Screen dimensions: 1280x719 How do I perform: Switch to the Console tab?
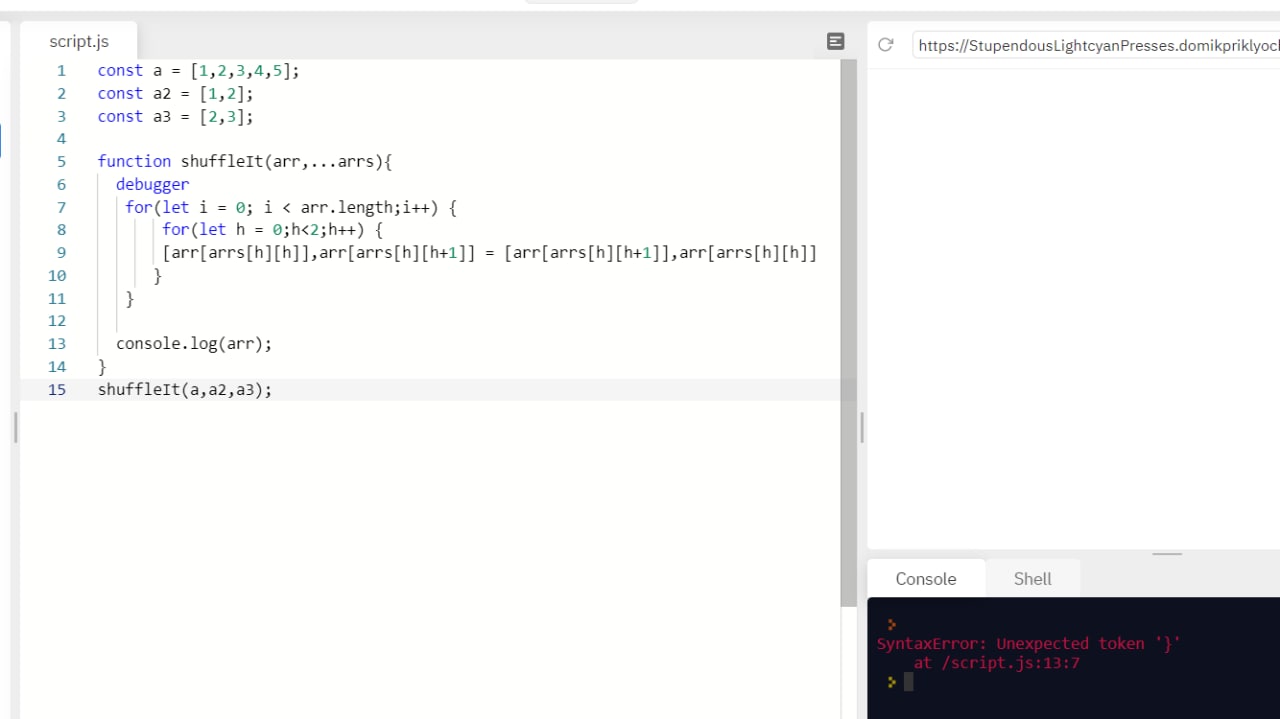[x=926, y=578]
